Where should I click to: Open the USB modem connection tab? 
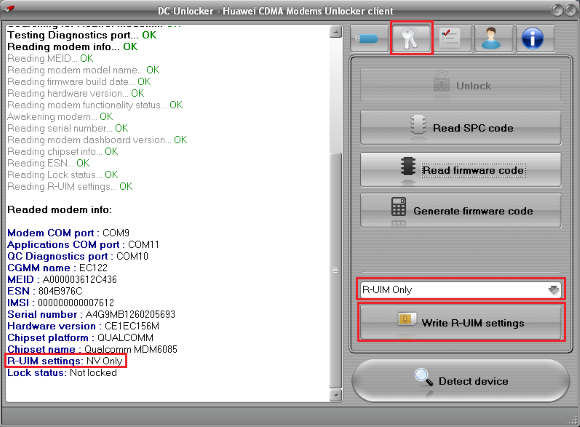[370, 38]
